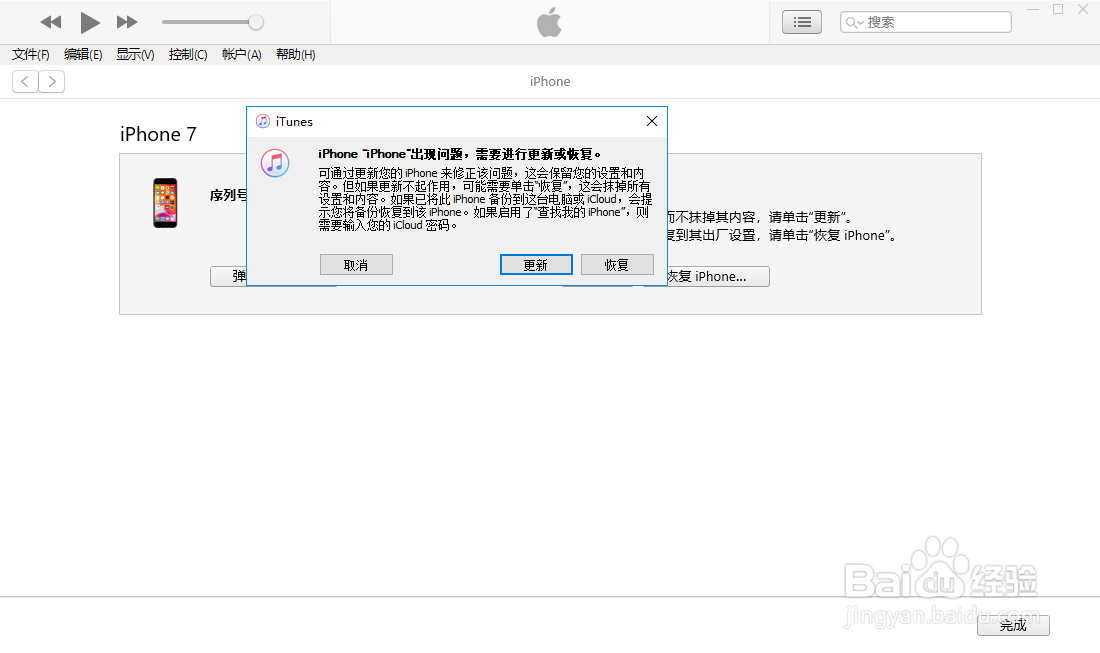Screen dimensions: 1100x653
Task: Minimize the iTunes window
Action: [x=1033, y=9]
